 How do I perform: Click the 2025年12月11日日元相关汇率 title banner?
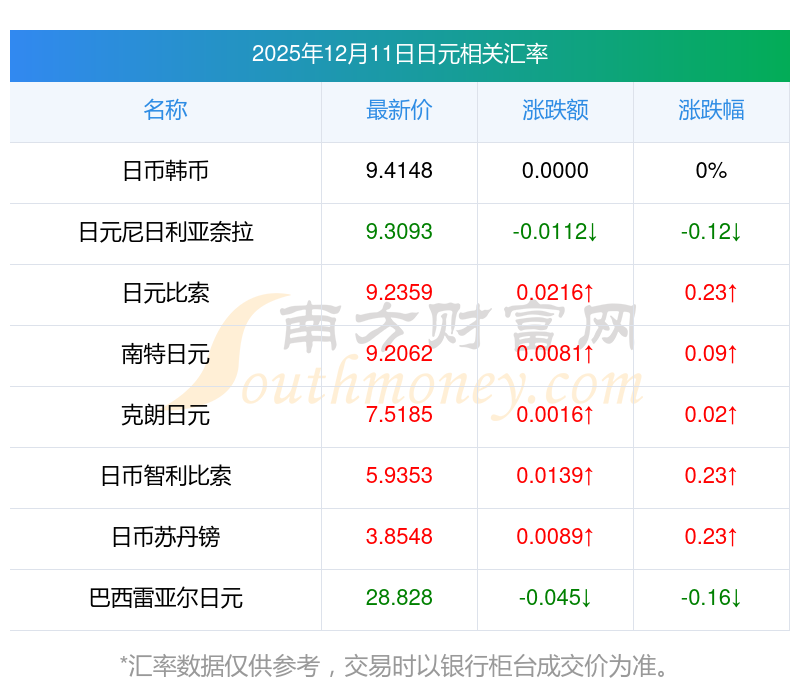coord(400,54)
